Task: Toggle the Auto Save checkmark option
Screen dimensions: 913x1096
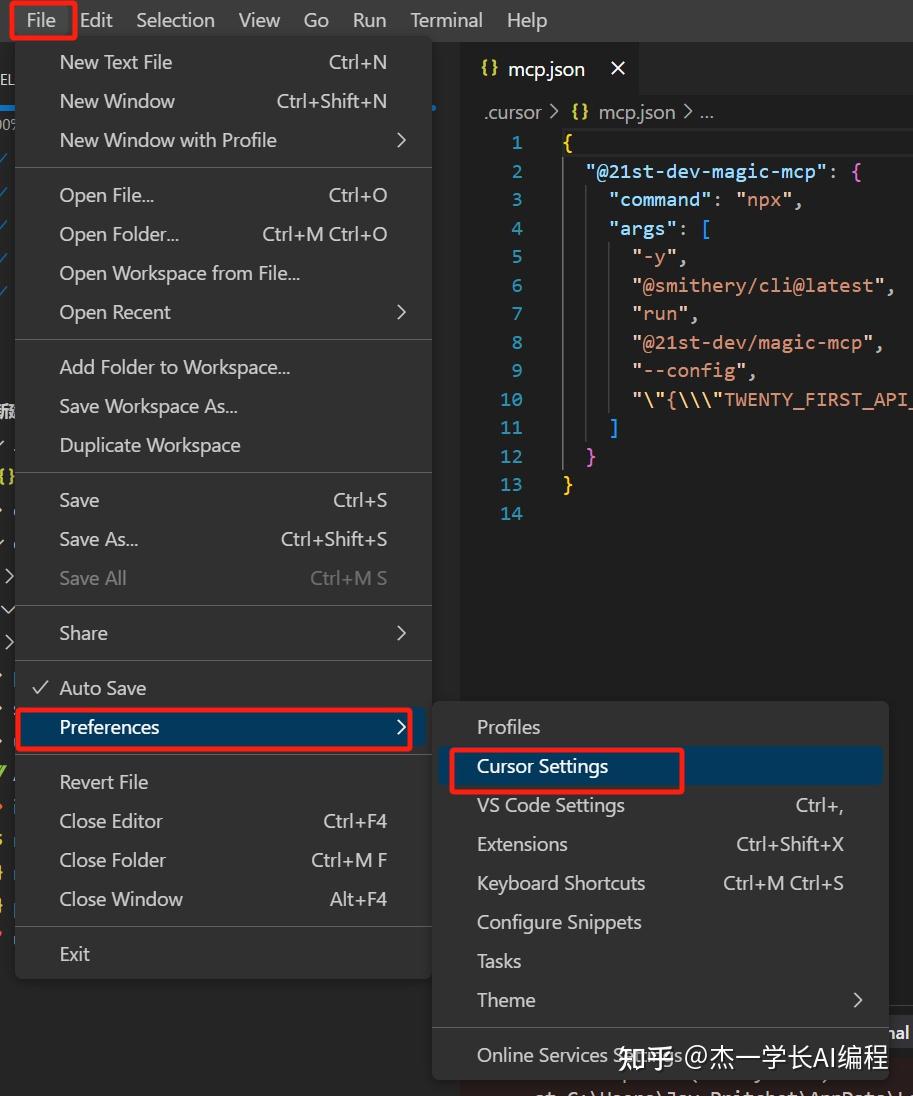Action: 102,688
